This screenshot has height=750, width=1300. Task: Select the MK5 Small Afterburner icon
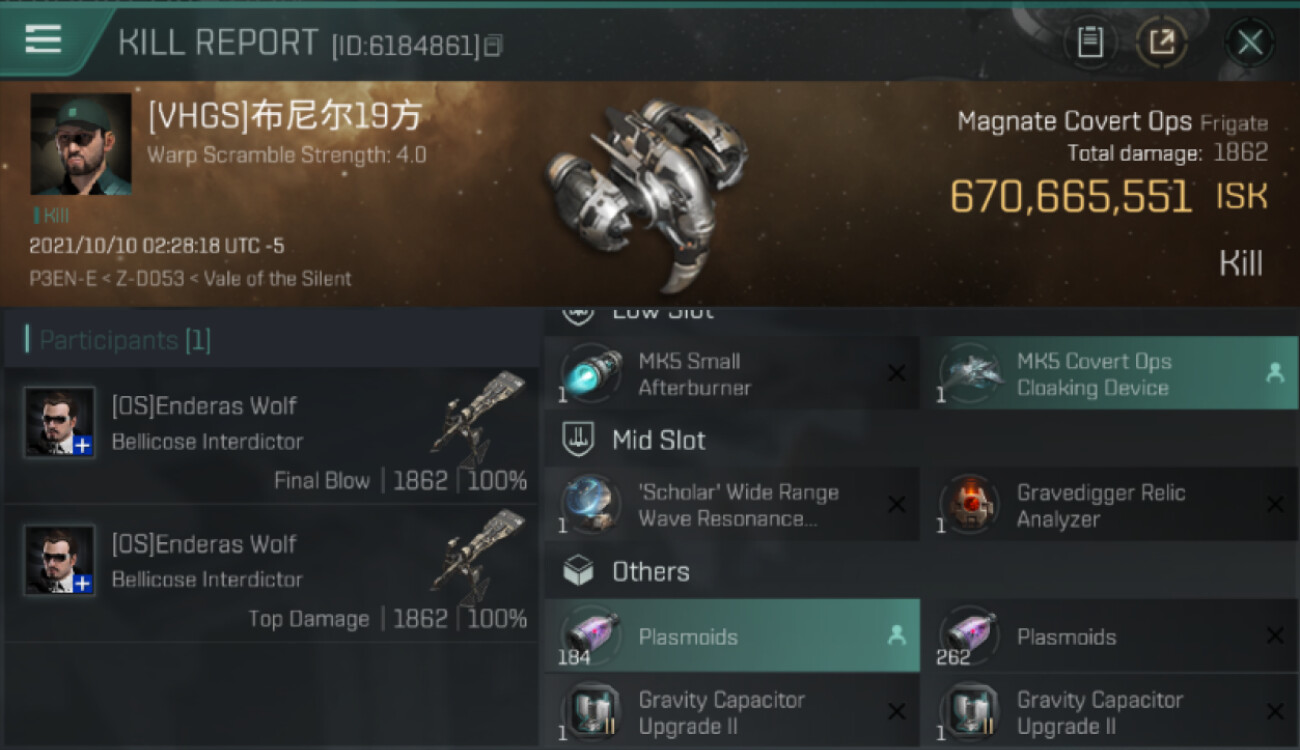pos(591,374)
